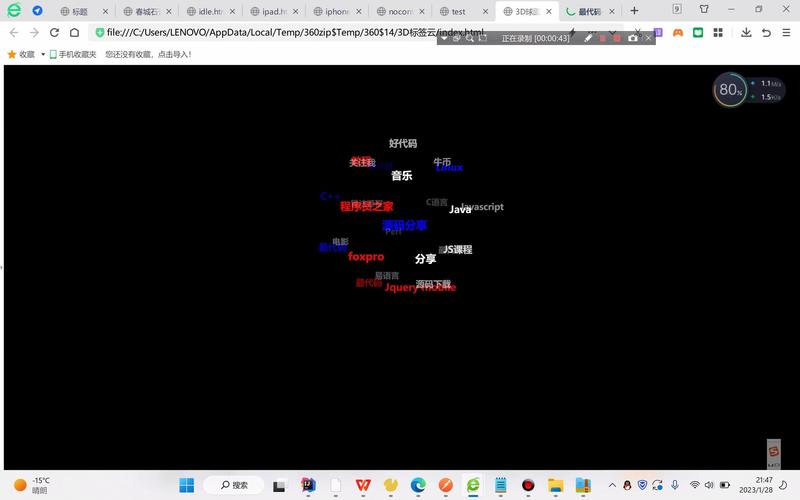Close the recording toolbar

pos(648,38)
